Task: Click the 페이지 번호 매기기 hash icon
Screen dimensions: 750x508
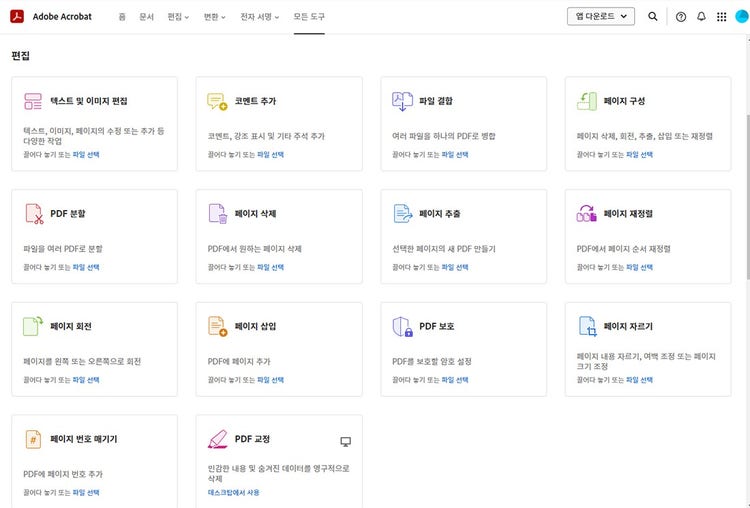Action: (x=33, y=439)
